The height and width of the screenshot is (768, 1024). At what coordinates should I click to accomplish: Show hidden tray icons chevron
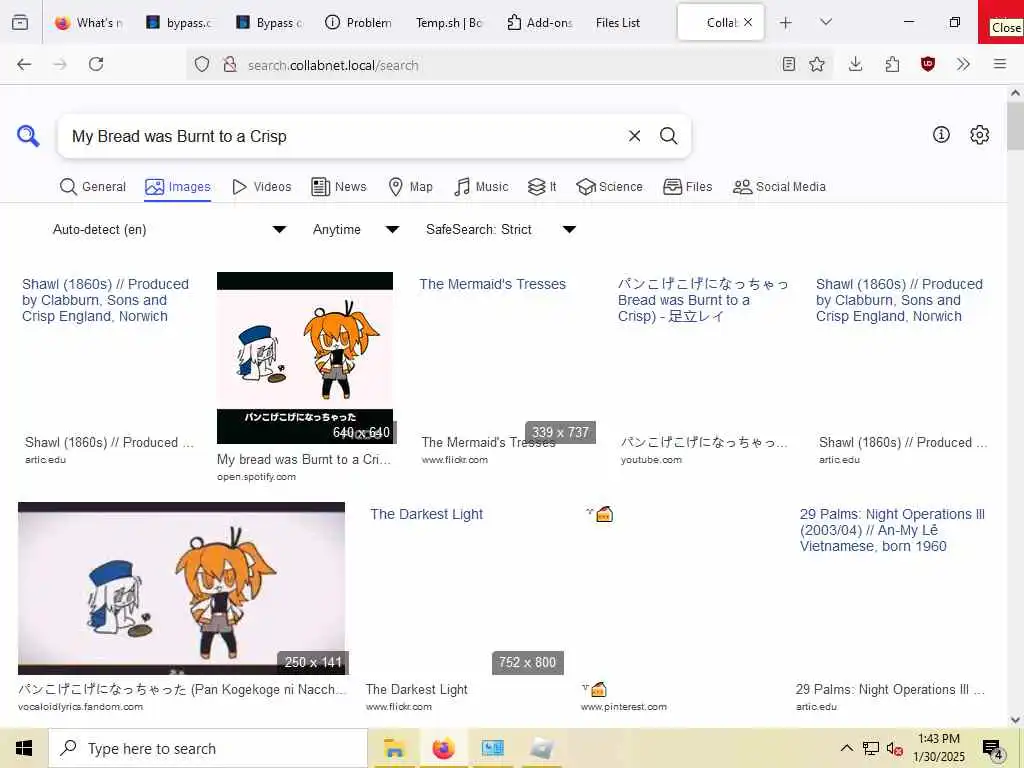[x=846, y=748]
